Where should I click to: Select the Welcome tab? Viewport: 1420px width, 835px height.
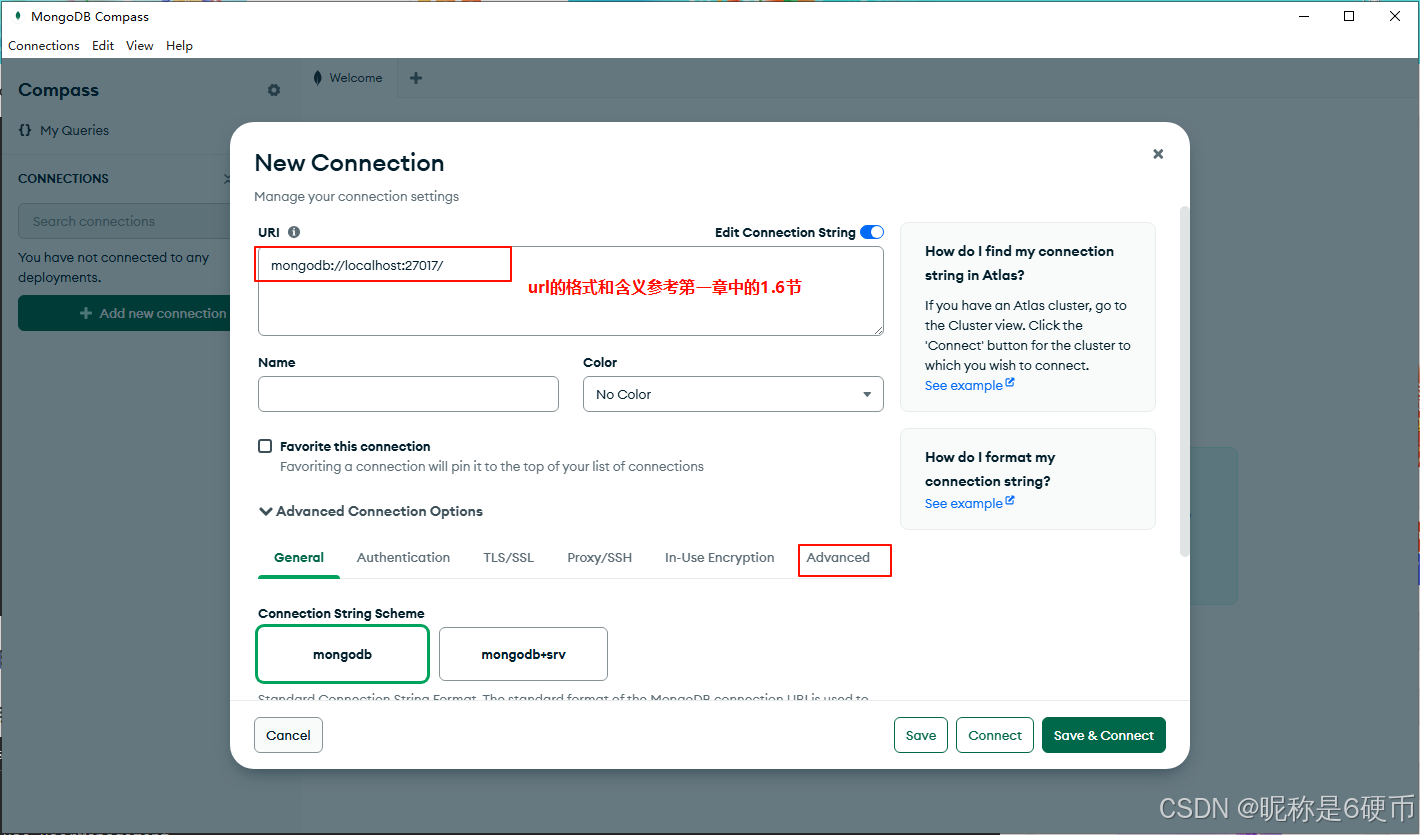tap(348, 78)
